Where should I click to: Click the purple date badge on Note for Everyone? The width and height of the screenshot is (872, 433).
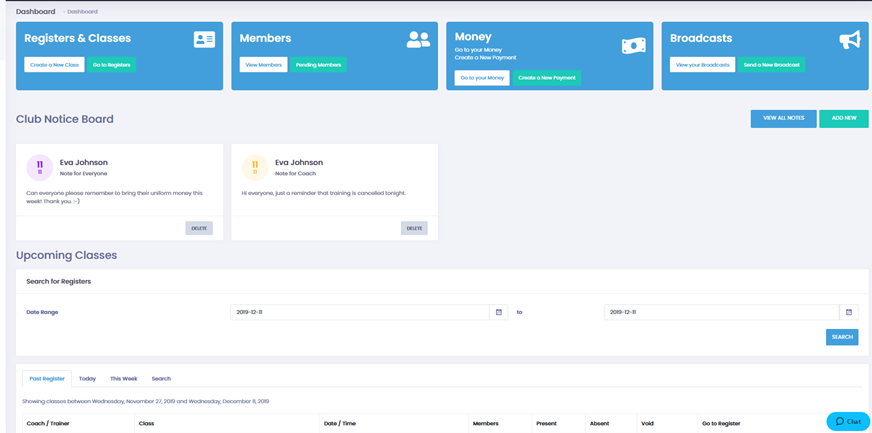click(x=39, y=167)
